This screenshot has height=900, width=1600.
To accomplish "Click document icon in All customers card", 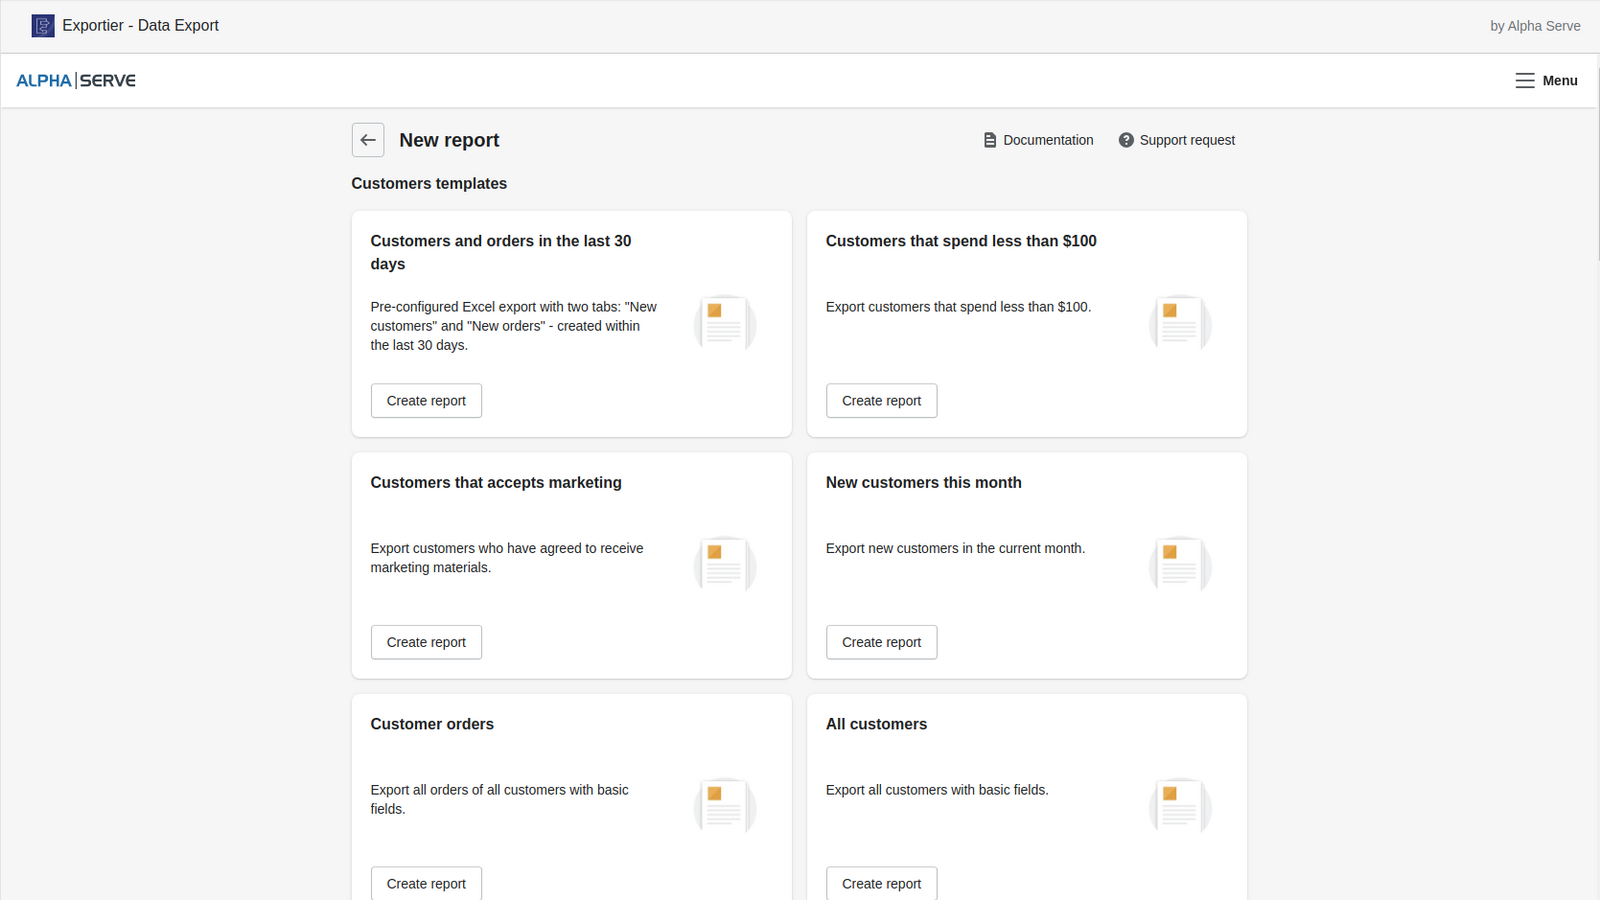I will point(1180,806).
